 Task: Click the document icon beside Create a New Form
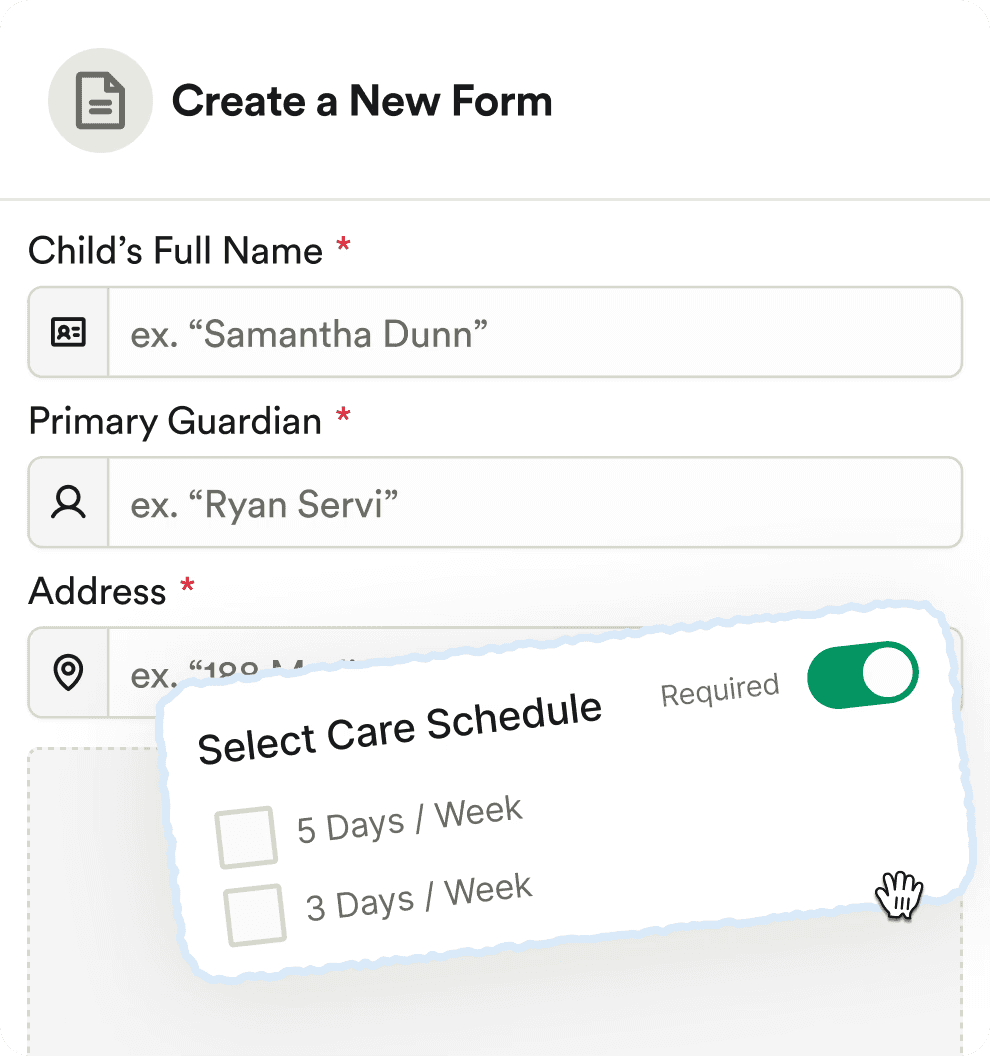100,102
